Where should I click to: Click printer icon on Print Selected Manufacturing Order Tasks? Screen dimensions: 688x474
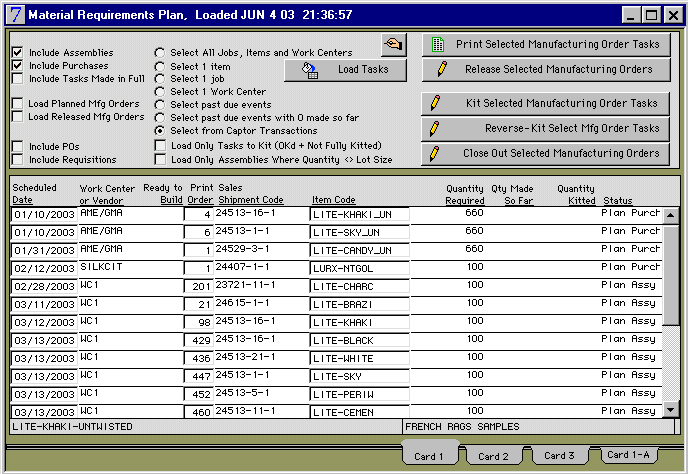tap(437, 45)
